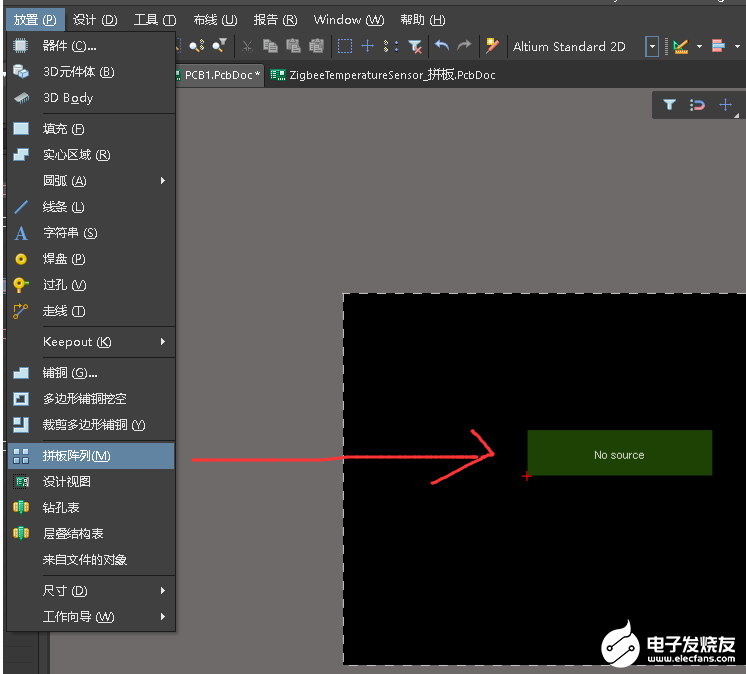
Task: Choose 铺铜 (G)... polygon pour
Action: tap(91, 373)
